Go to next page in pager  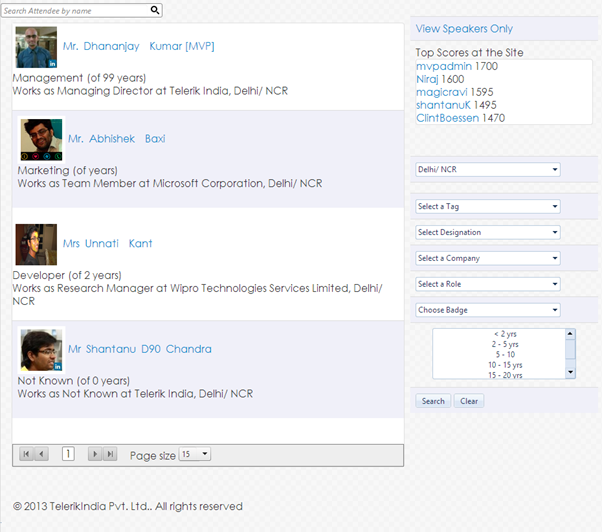(x=95, y=454)
